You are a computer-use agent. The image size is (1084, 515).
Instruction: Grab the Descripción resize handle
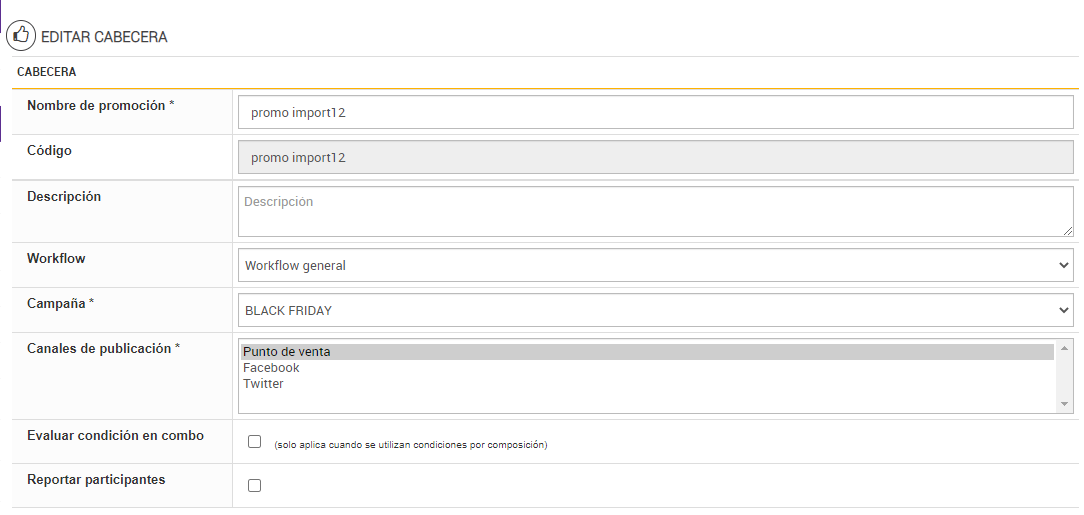pyautogui.click(x=1068, y=231)
